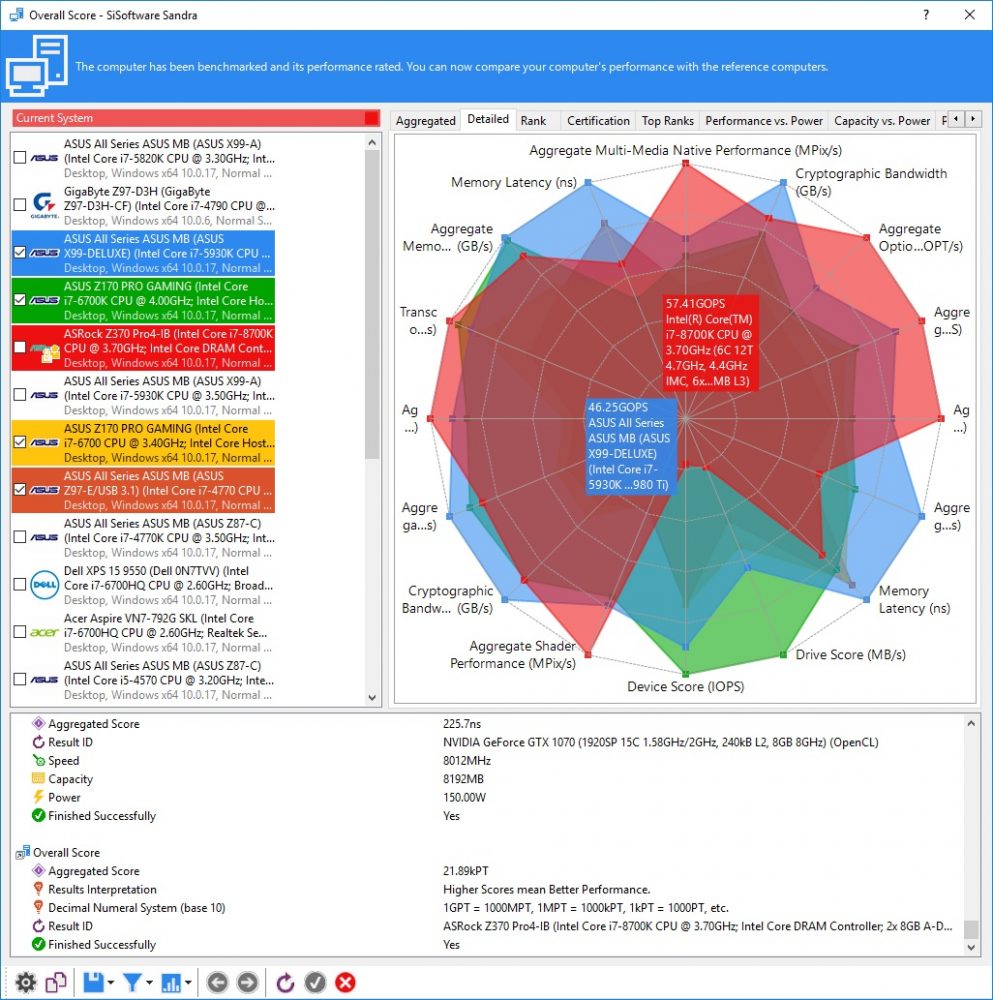Screen dimensions: 993x1000
Task: Check the Dell XPS 15 9550 checkbox
Action: pos(20,584)
